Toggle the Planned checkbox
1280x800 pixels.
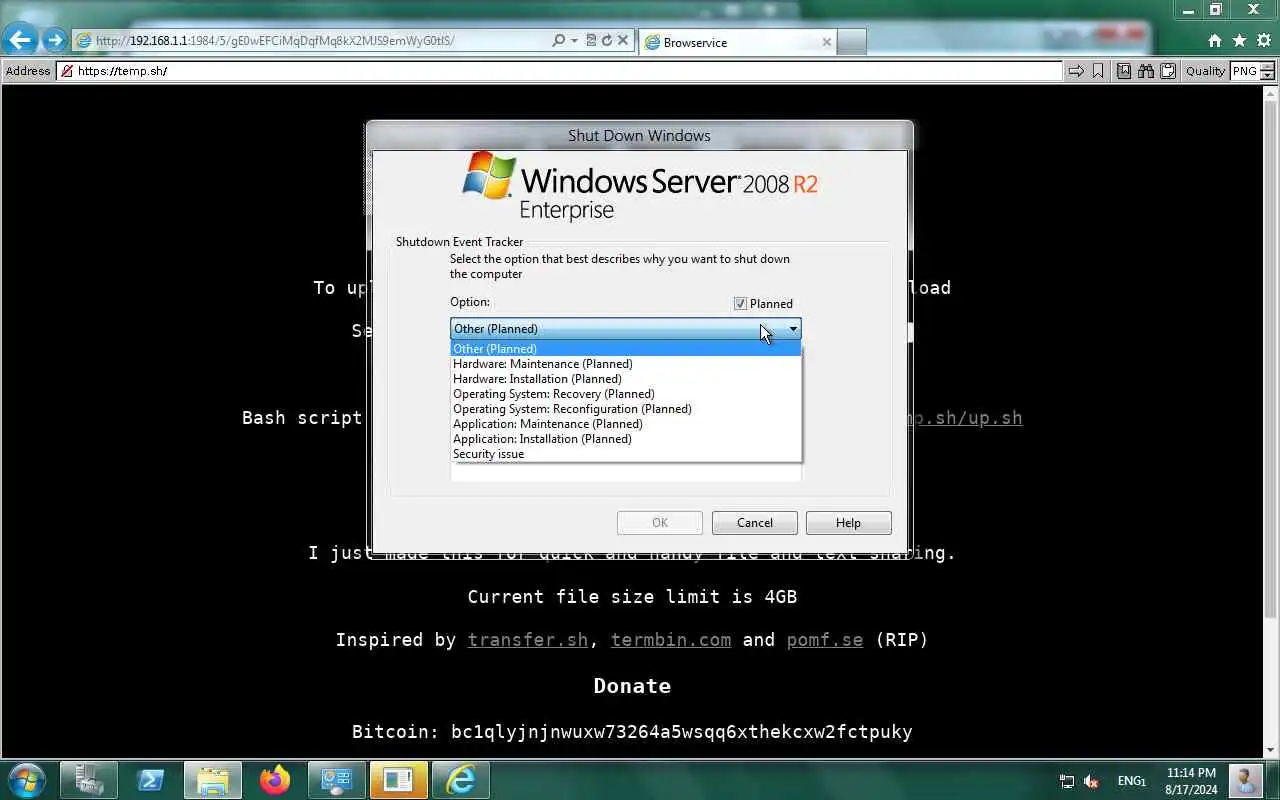[x=740, y=304]
